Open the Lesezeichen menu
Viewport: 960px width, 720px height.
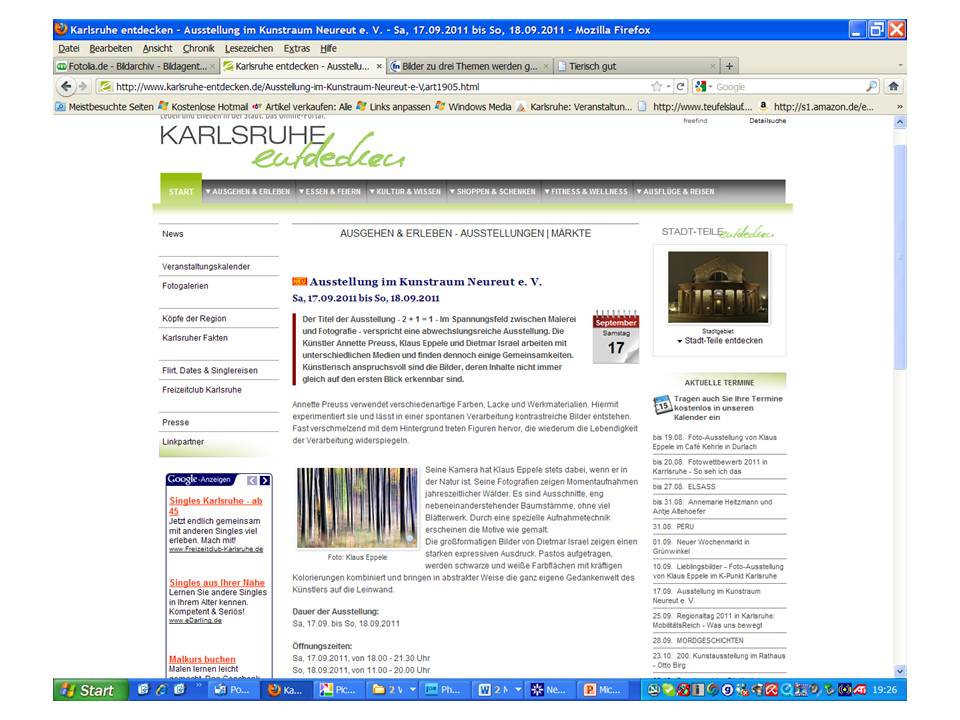pos(249,48)
